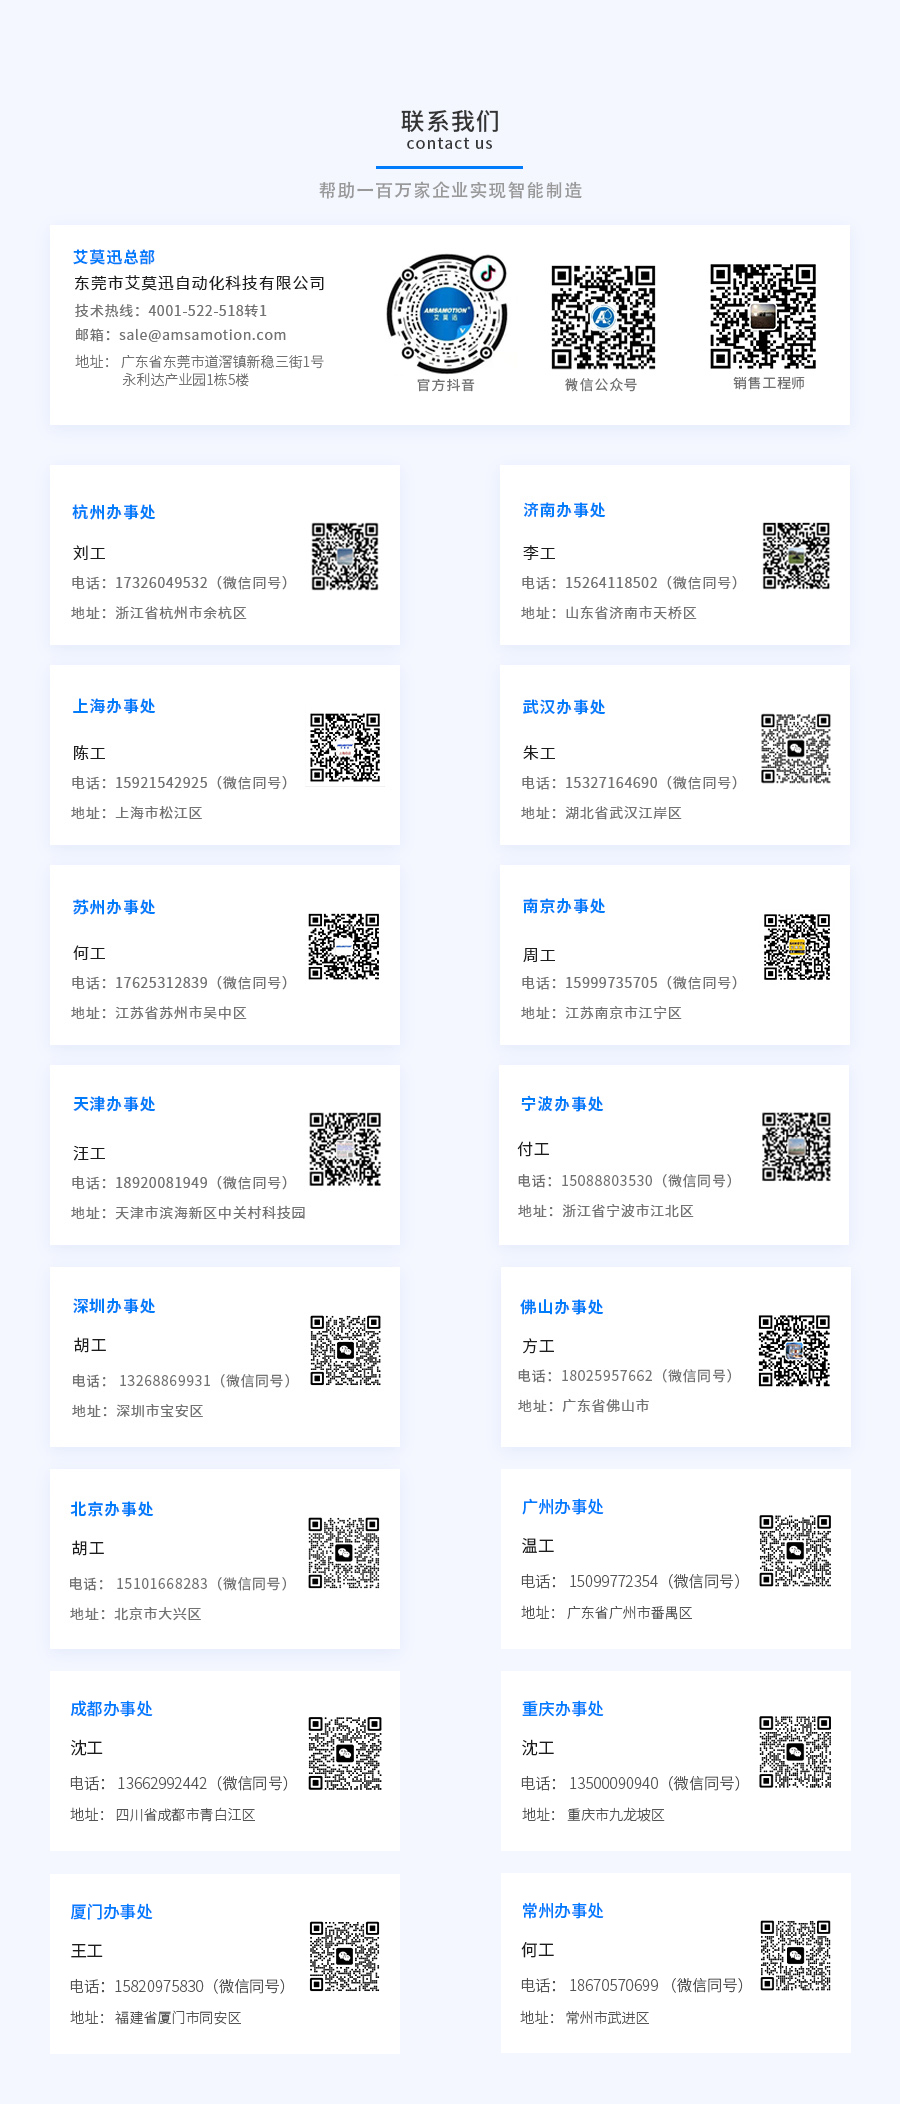
Task: Open the Changzhou office (常州办事处) QR code
Action: tap(796, 1956)
